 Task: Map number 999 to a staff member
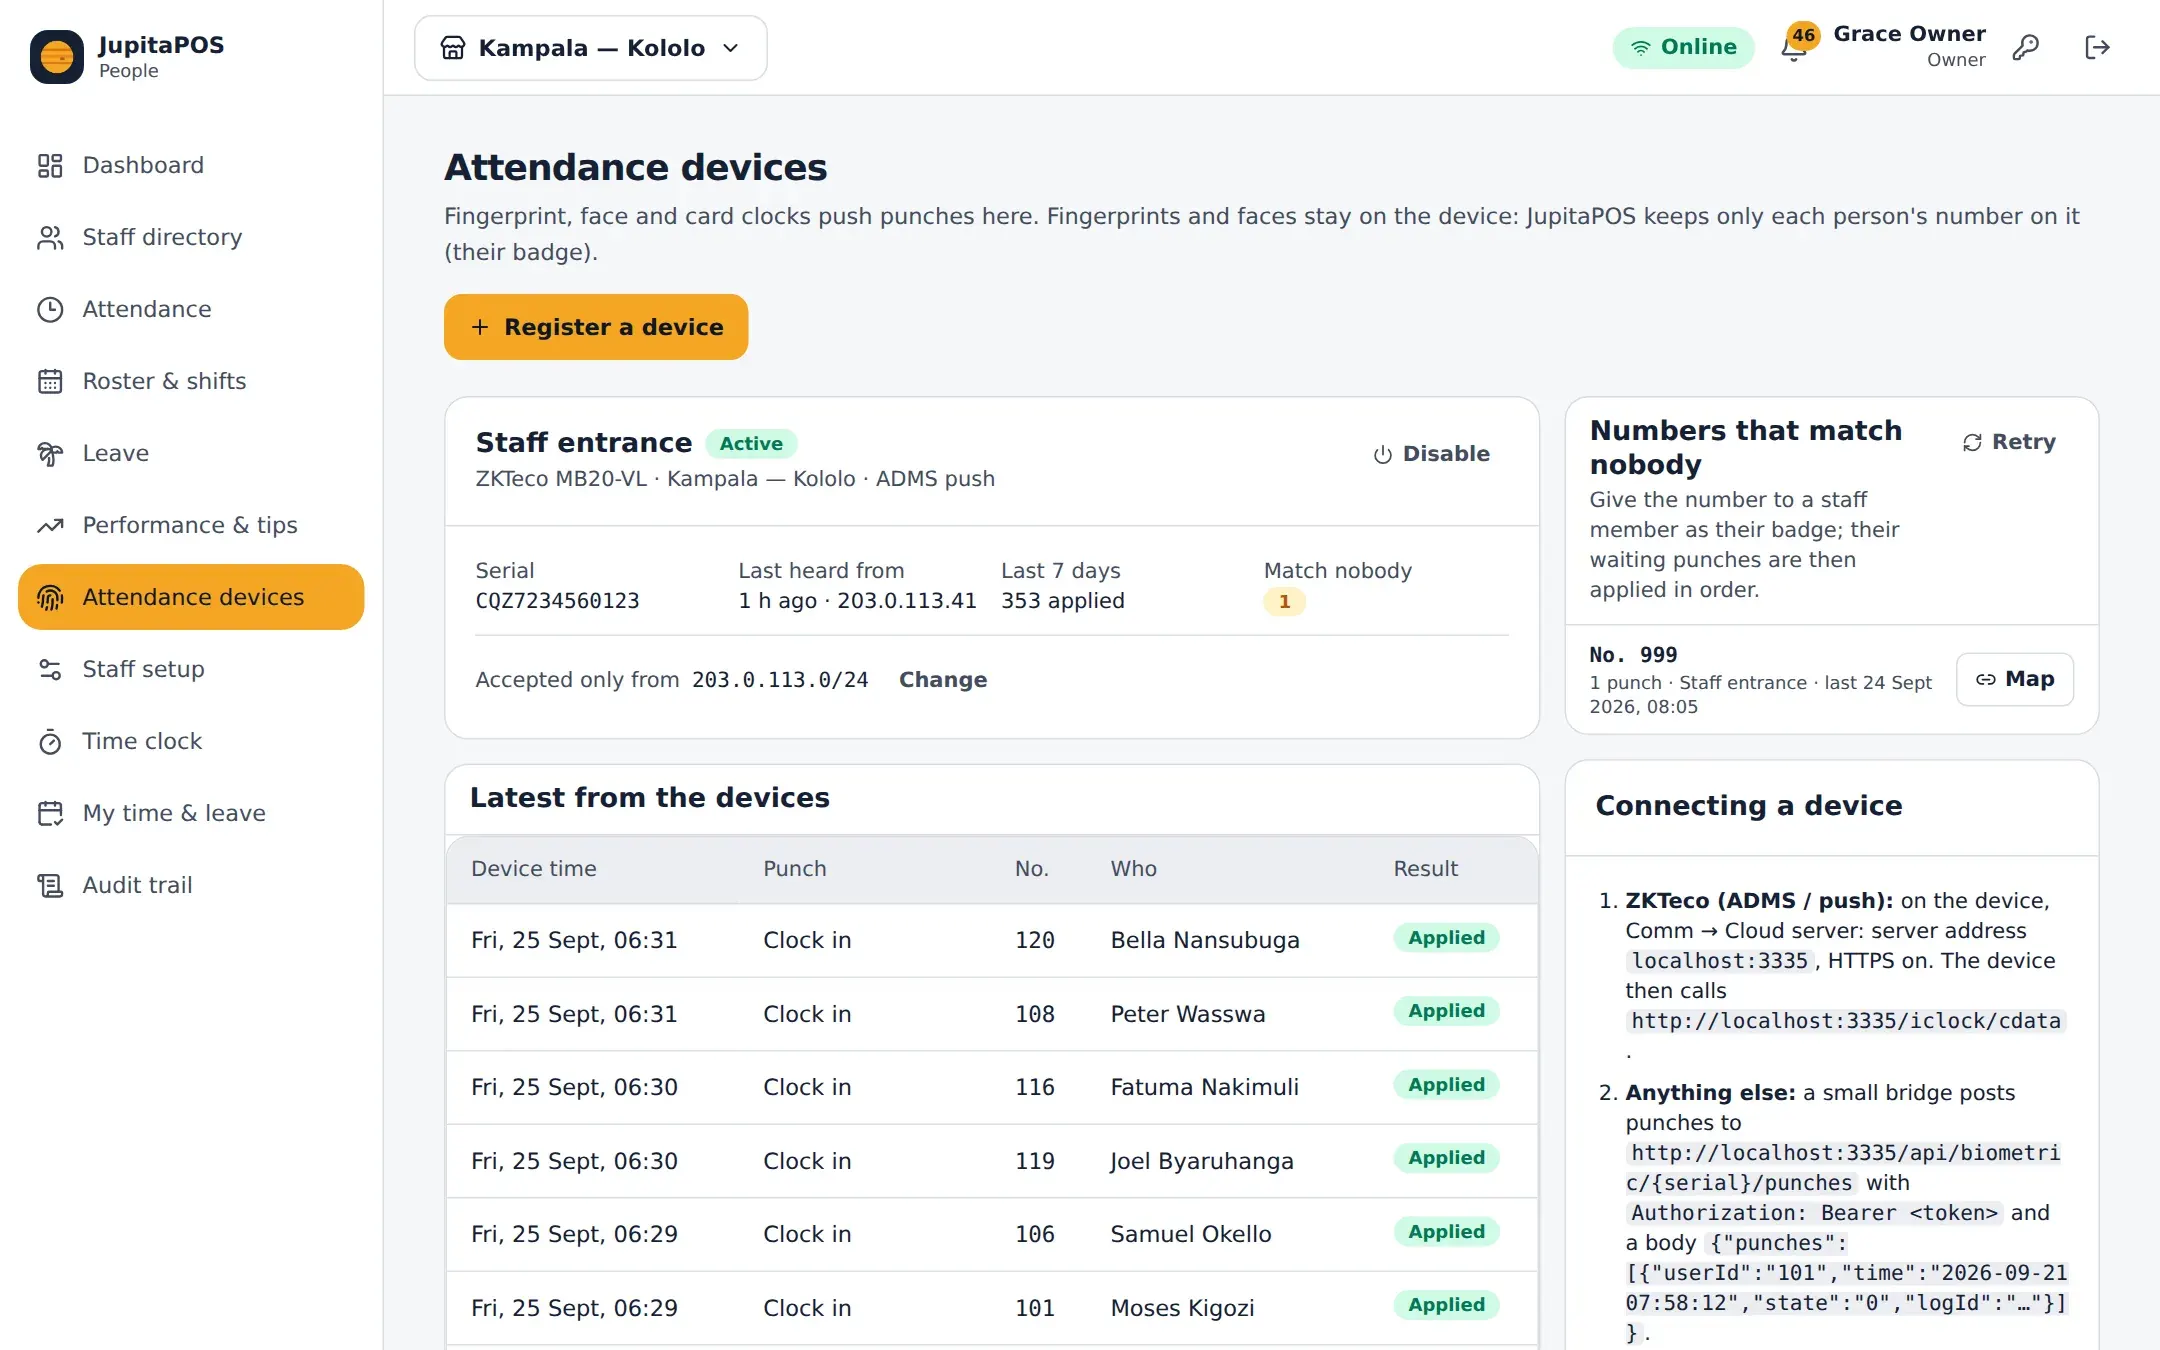2015,679
